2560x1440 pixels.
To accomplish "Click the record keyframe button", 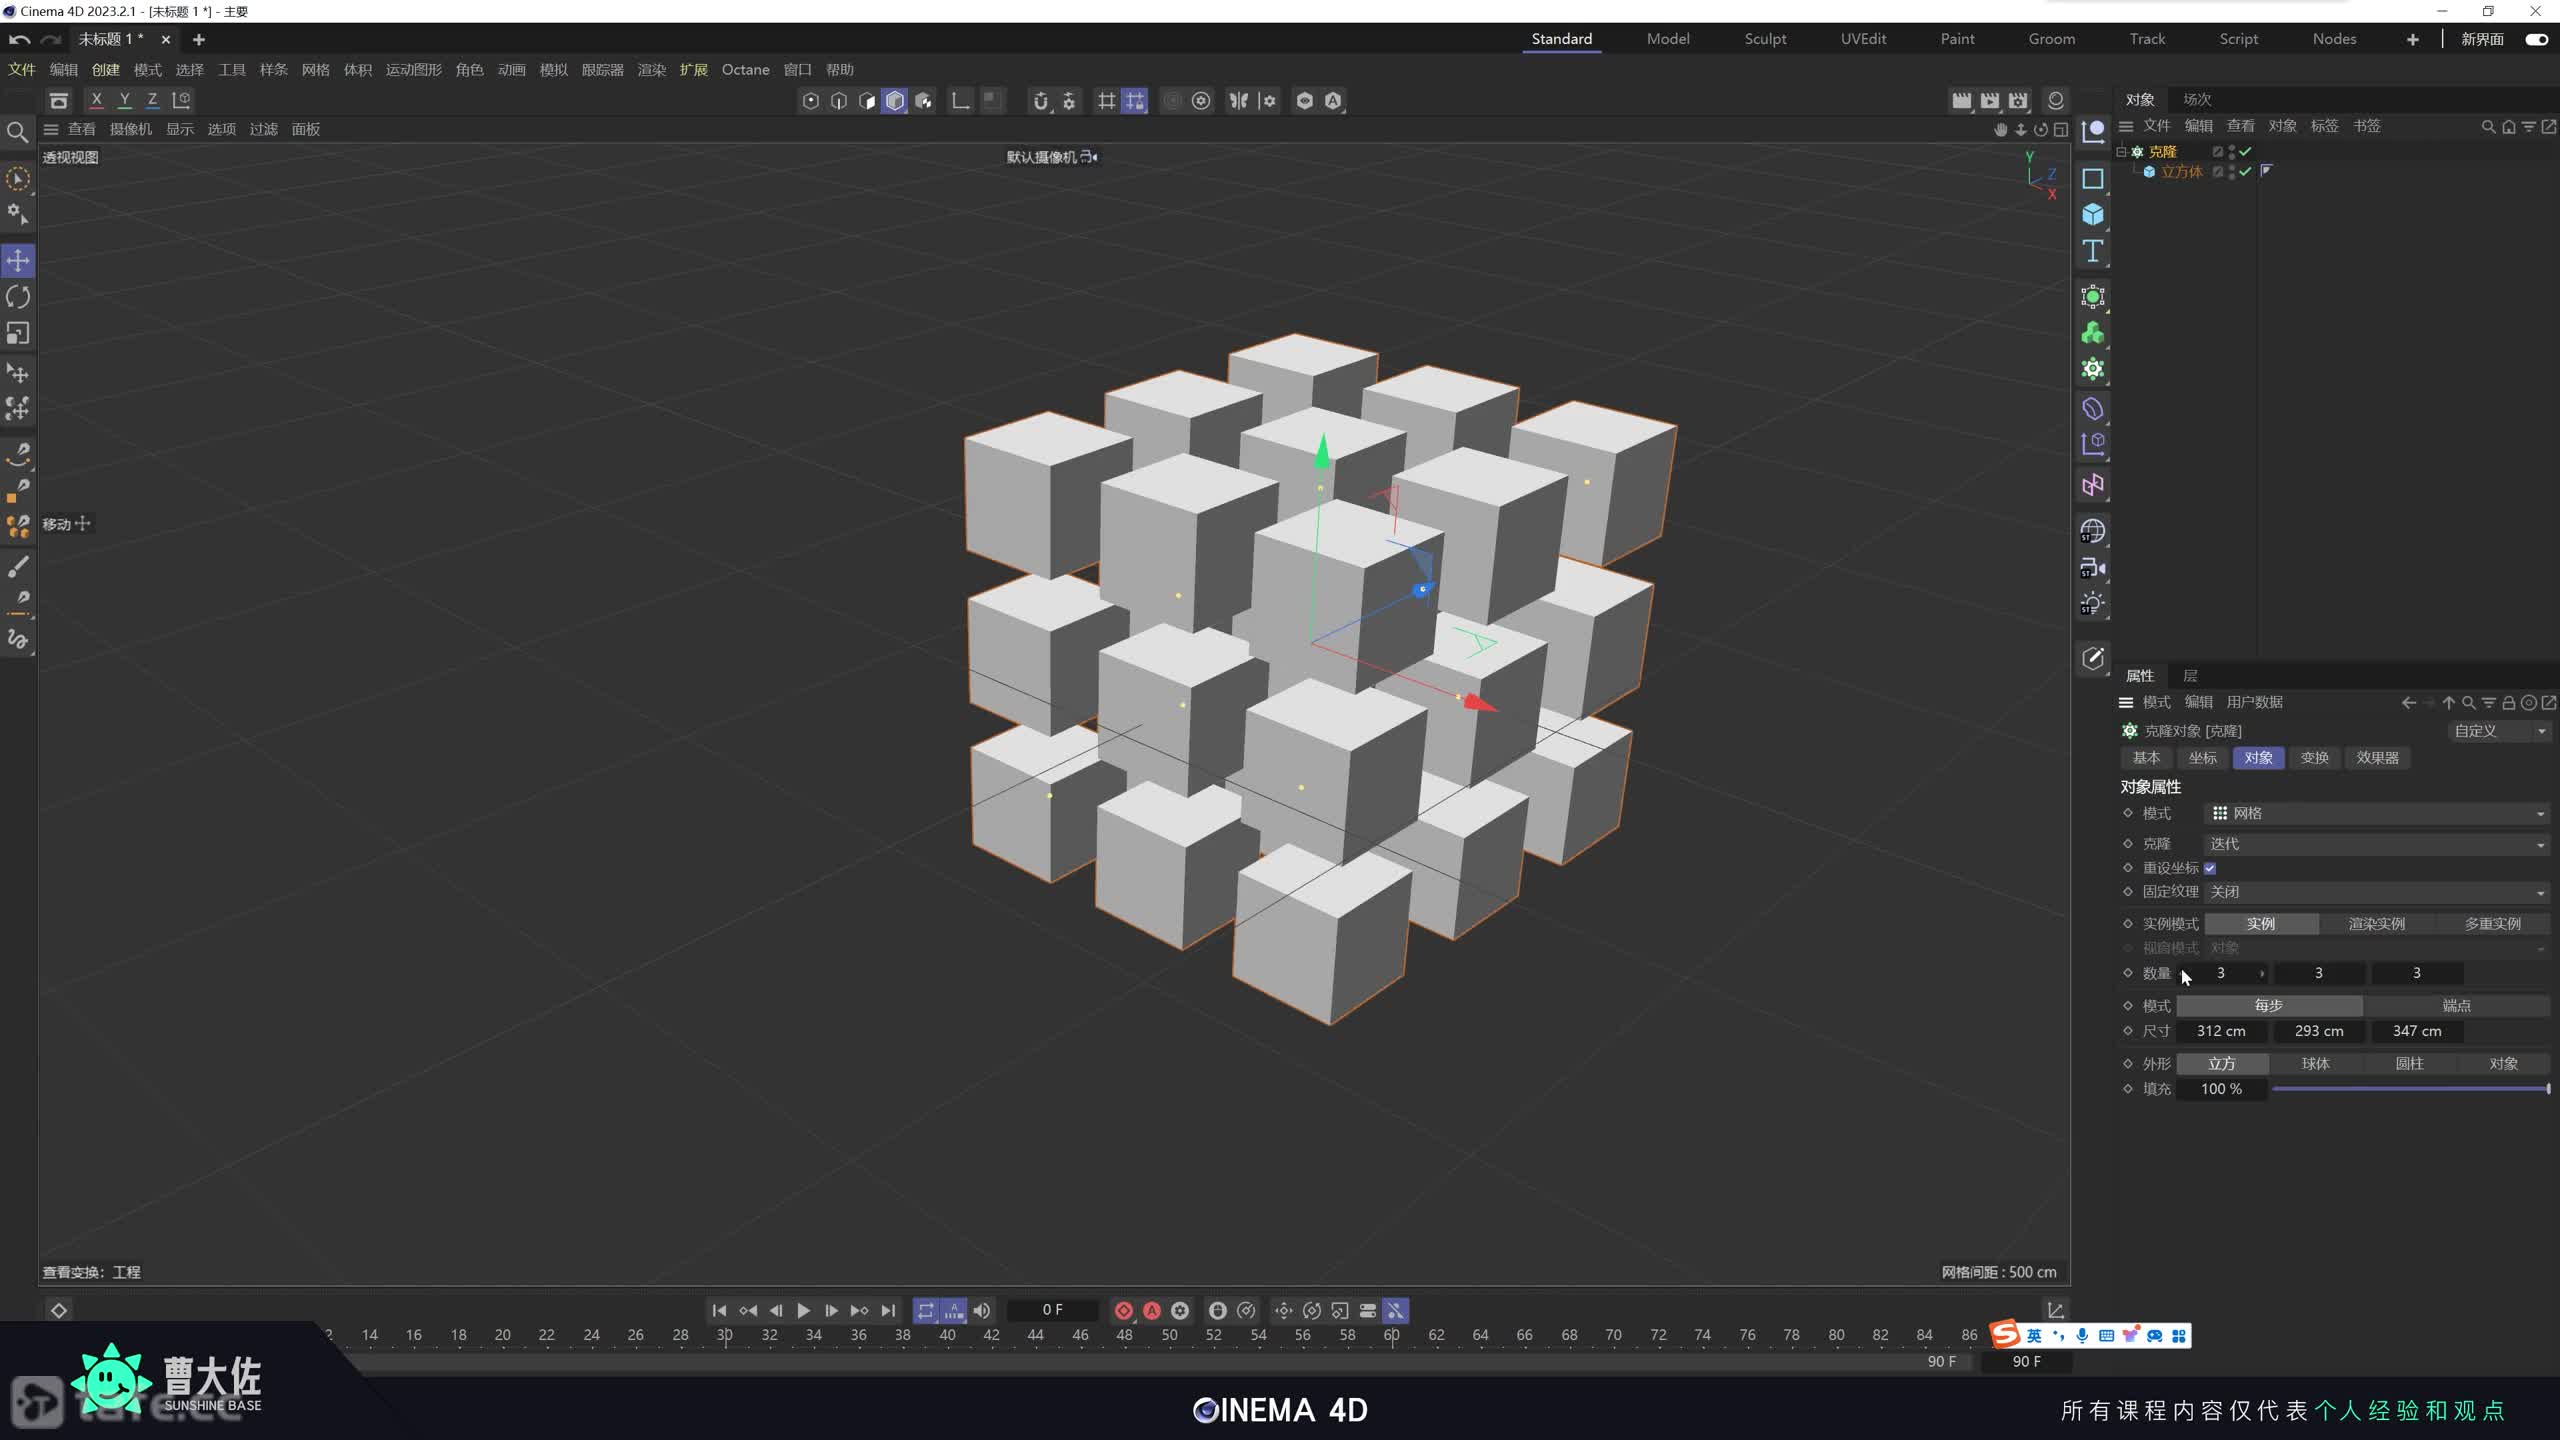I will [x=1123, y=1310].
